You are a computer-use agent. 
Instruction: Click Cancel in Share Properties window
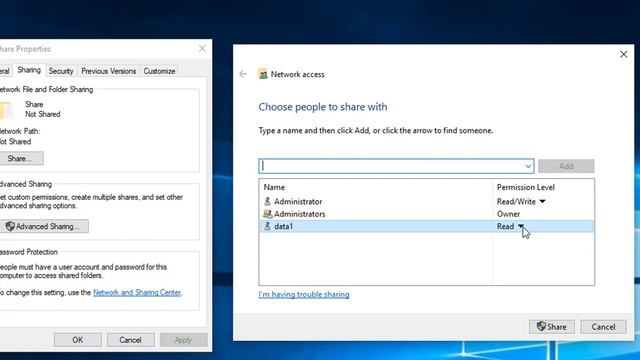click(130, 340)
